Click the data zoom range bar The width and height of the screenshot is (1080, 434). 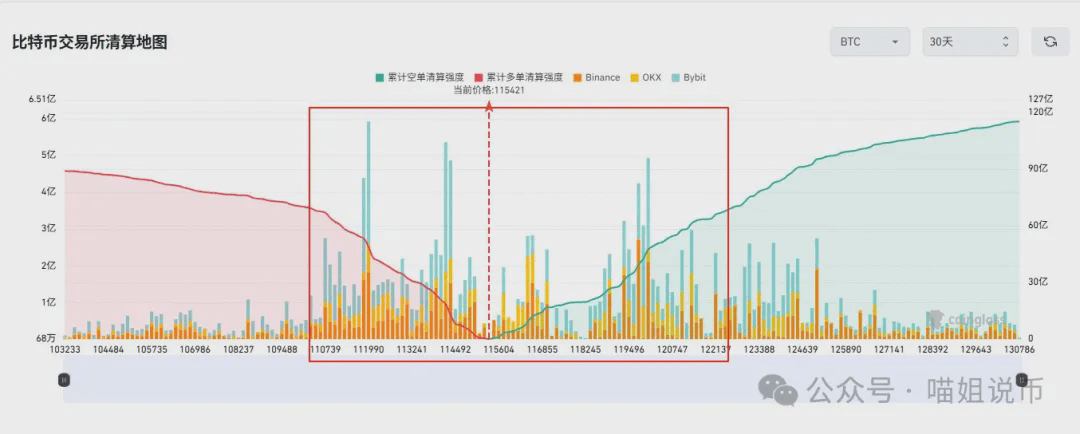coord(543,380)
